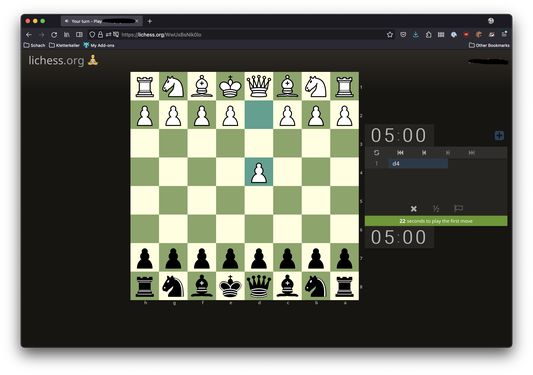Jump to the first move of the game
This screenshot has width=533, height=375.
400,153
